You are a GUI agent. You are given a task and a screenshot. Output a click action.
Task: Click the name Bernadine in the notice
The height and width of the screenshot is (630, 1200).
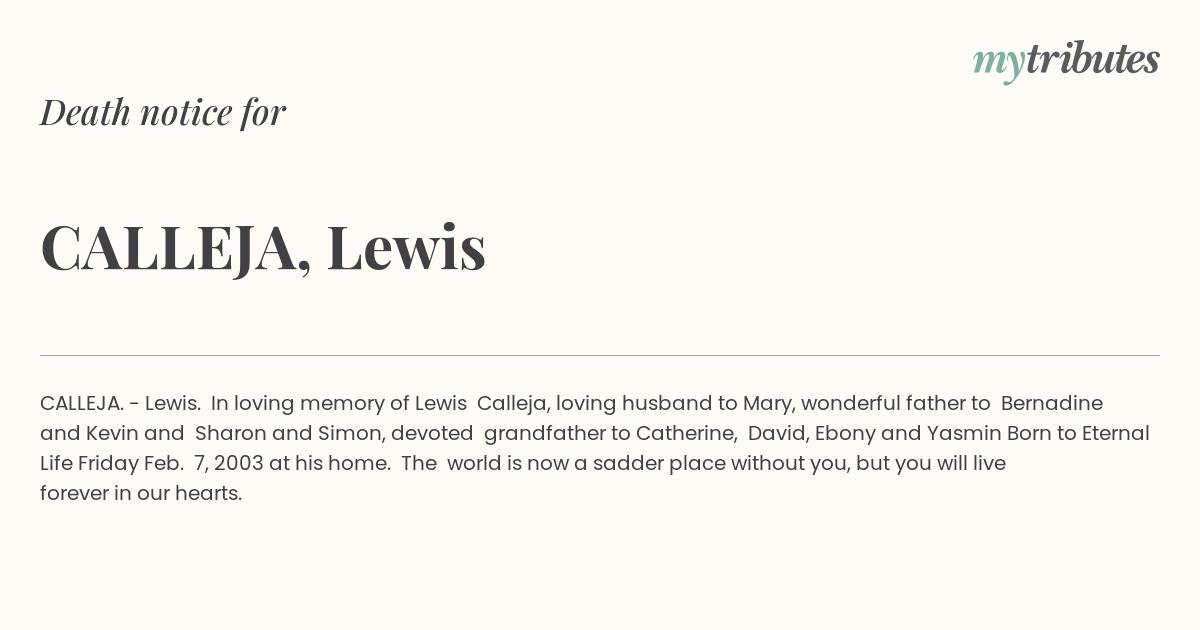coord(1052,403)
